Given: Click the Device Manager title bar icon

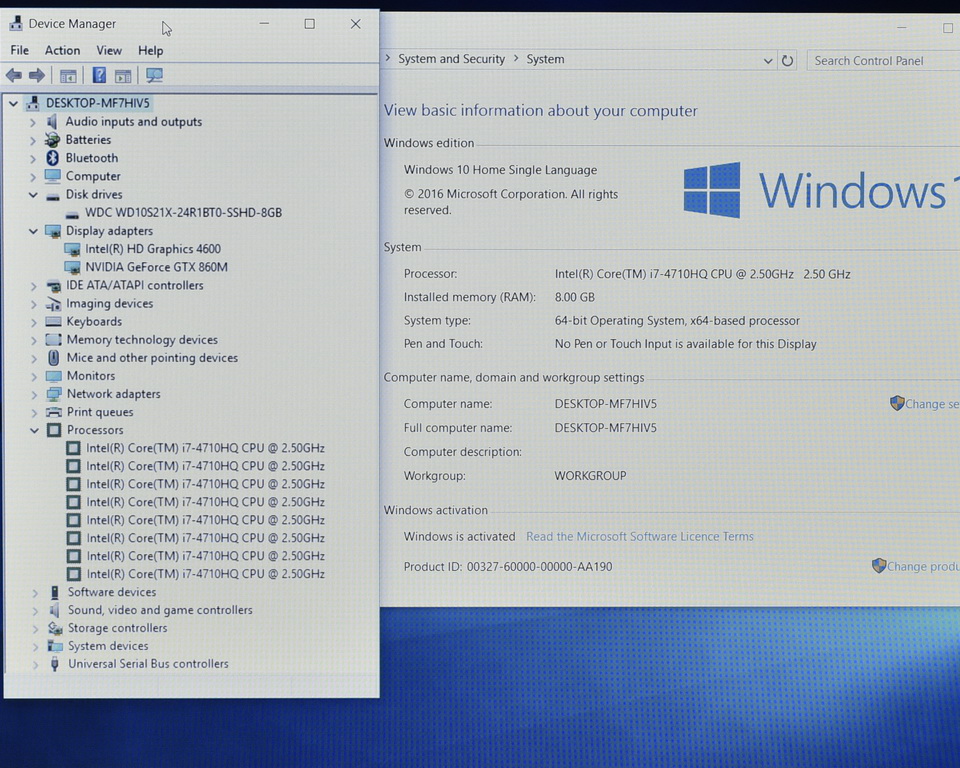Looking at the screenshot, I should click(x=16, y=23).
